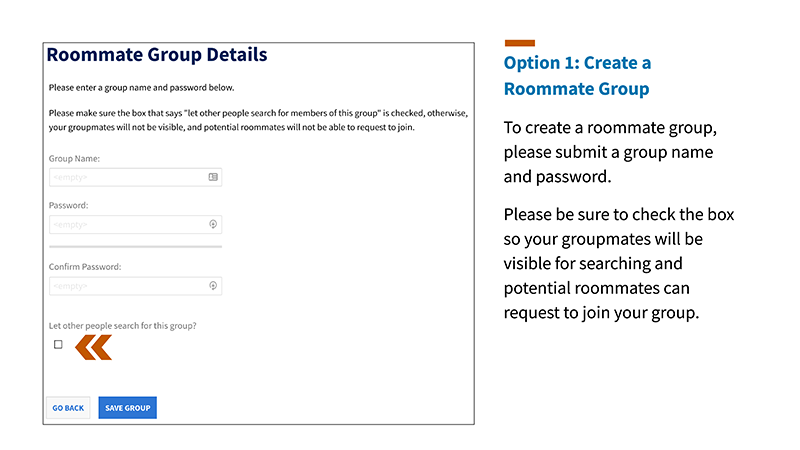Click the contact card icon in Group Name field
The width and height of the screenshot is (800, 450).
coord(213,177)
